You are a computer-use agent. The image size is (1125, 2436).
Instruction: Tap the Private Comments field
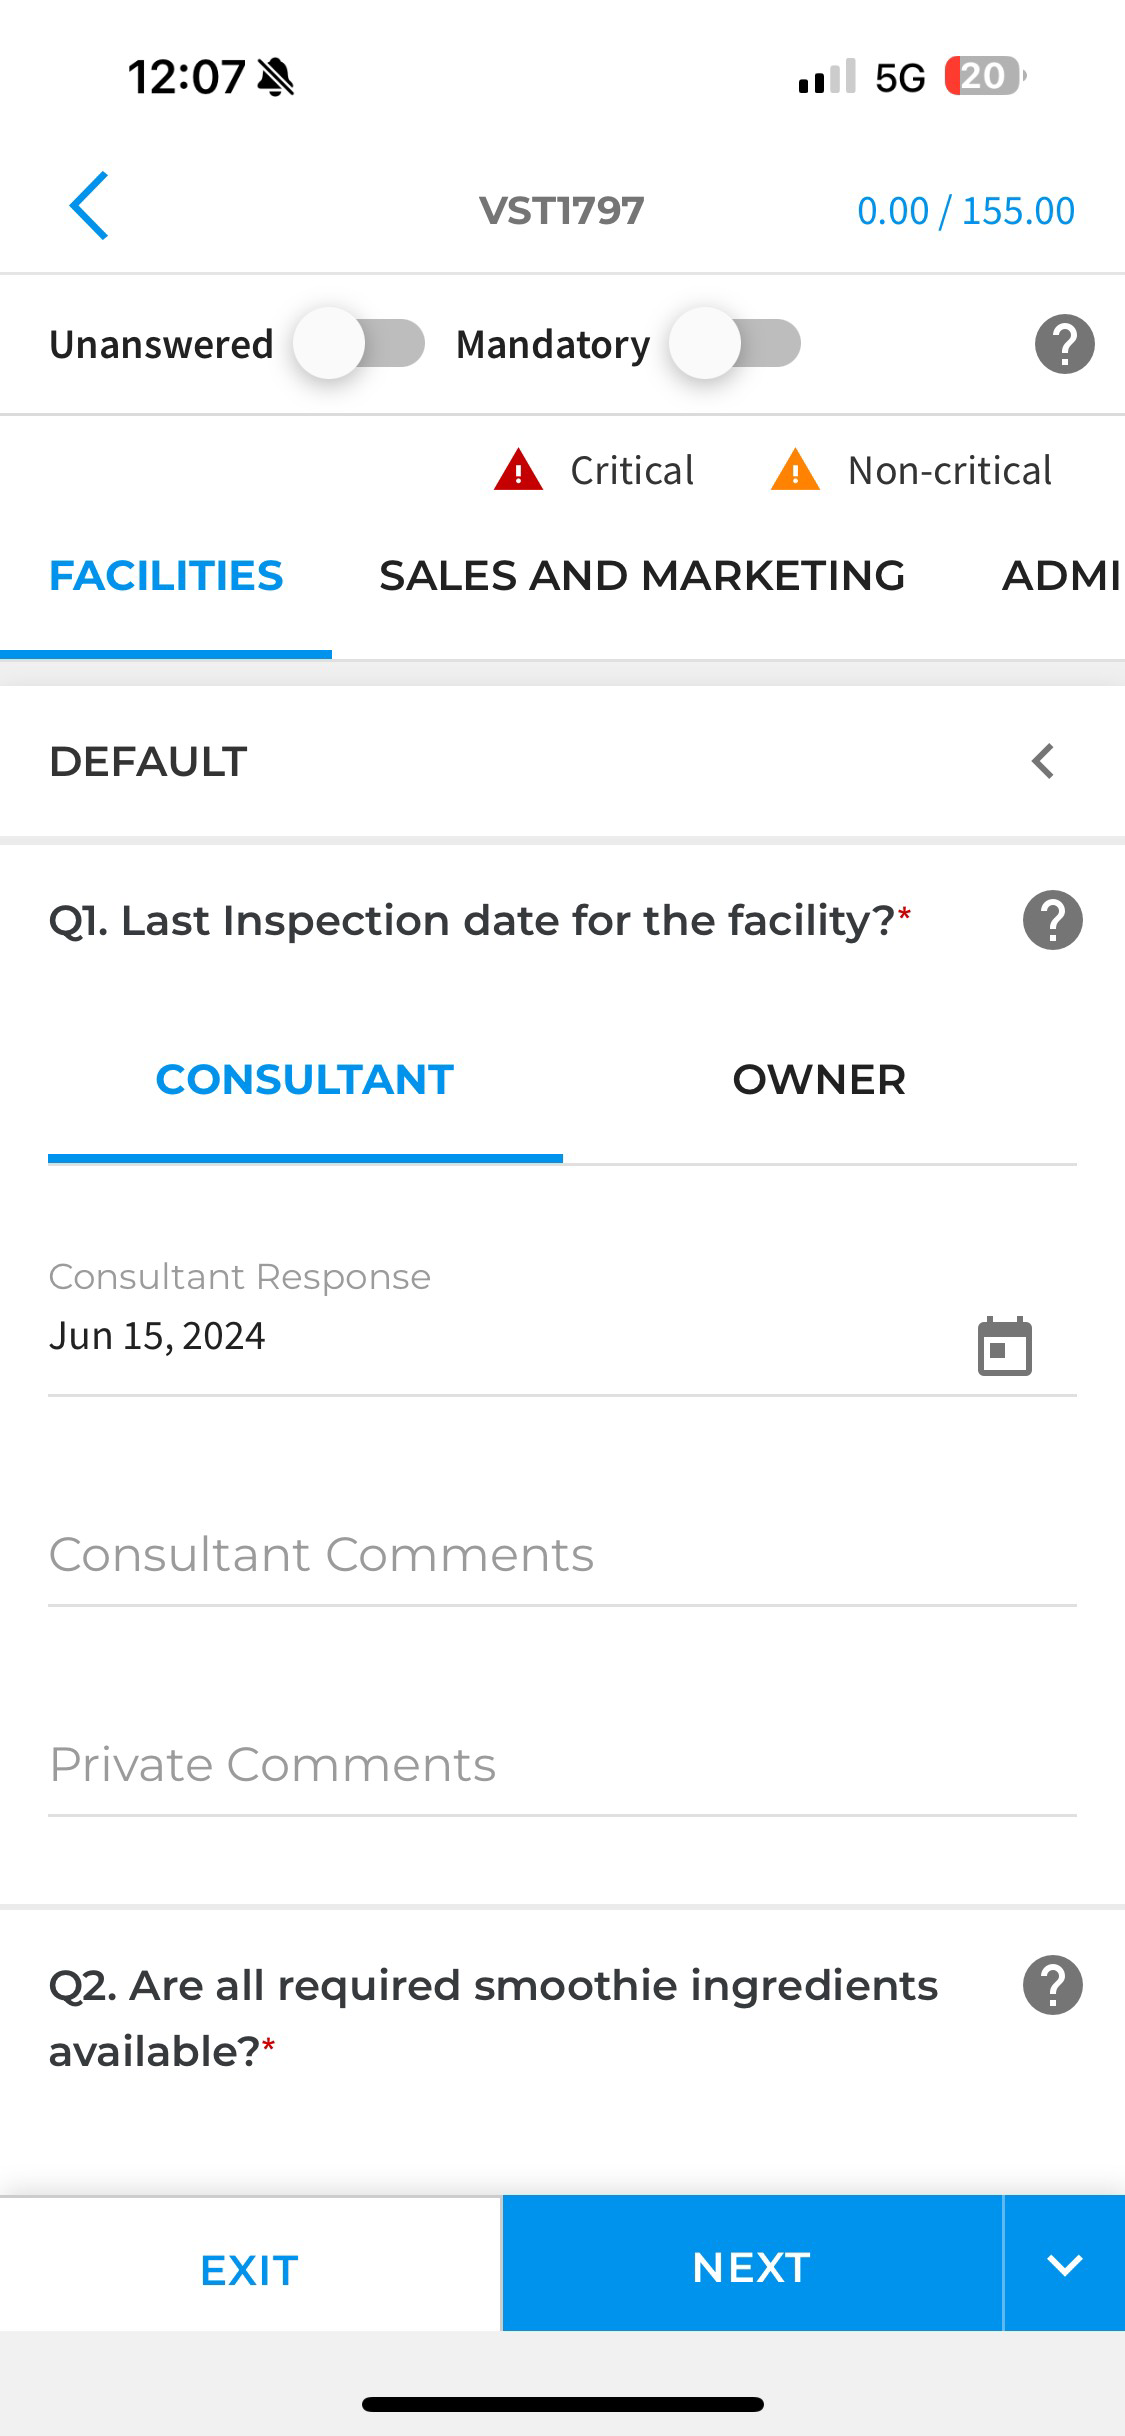(562, 1766)
